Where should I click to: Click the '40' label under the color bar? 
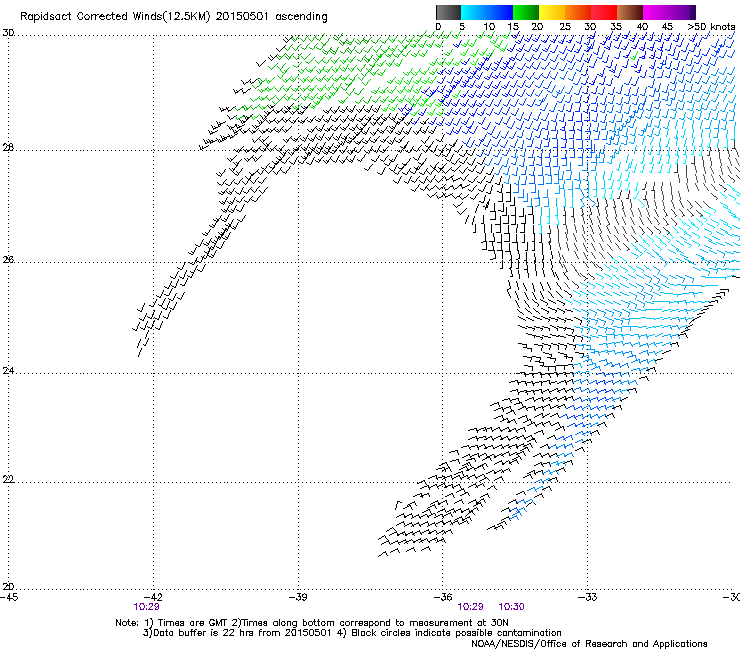[642, 27]
